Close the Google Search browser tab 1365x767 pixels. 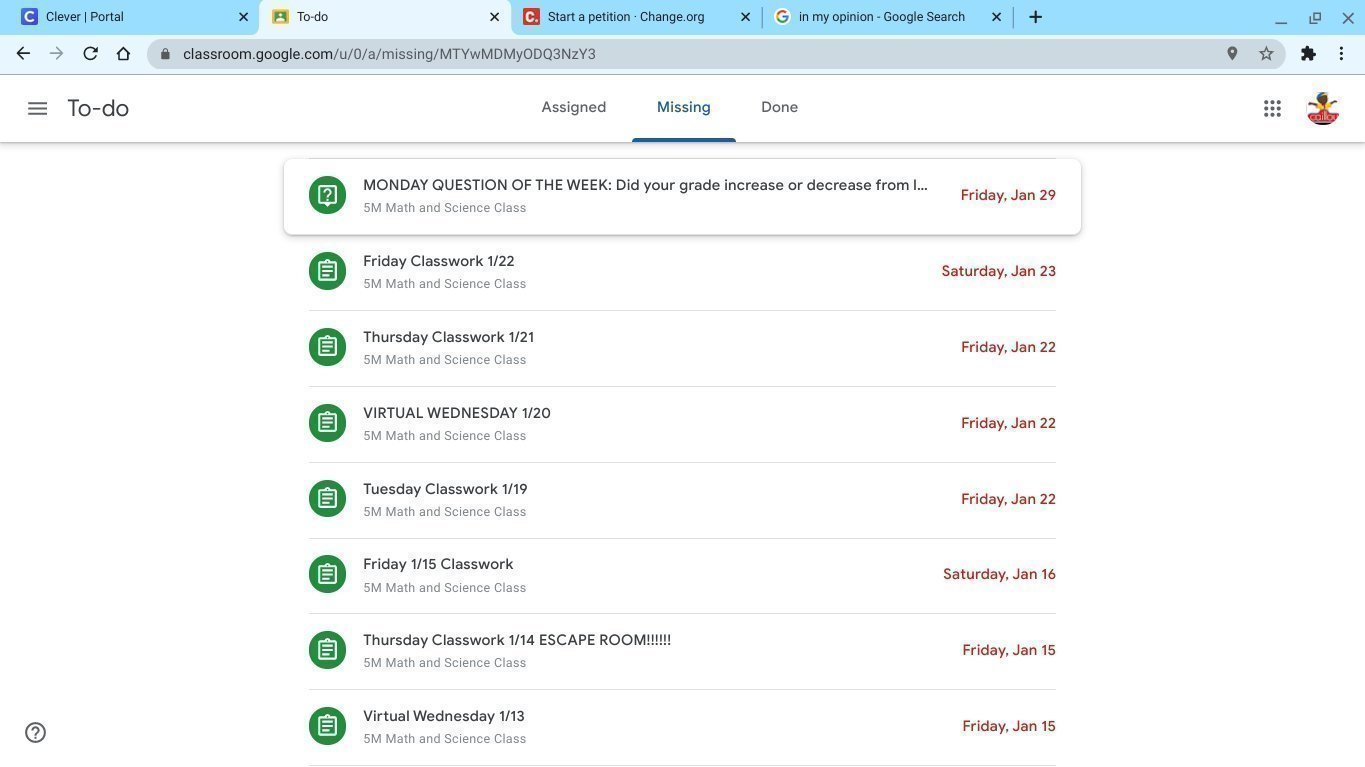coord(996,17)
